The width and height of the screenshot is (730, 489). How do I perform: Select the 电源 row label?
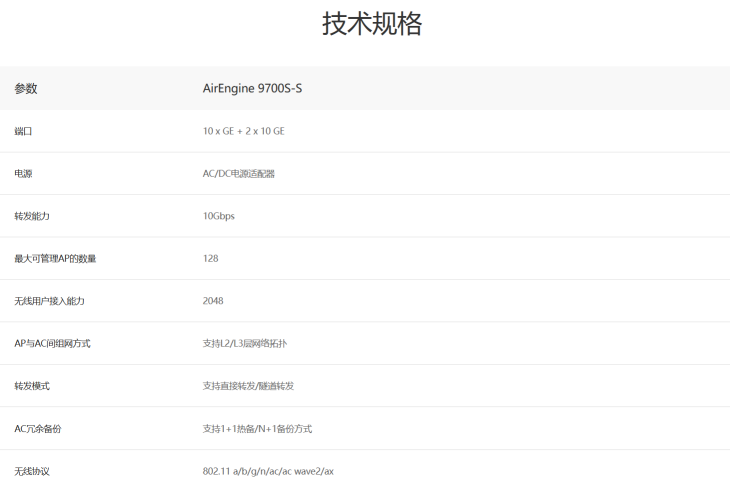click(23, 174)
